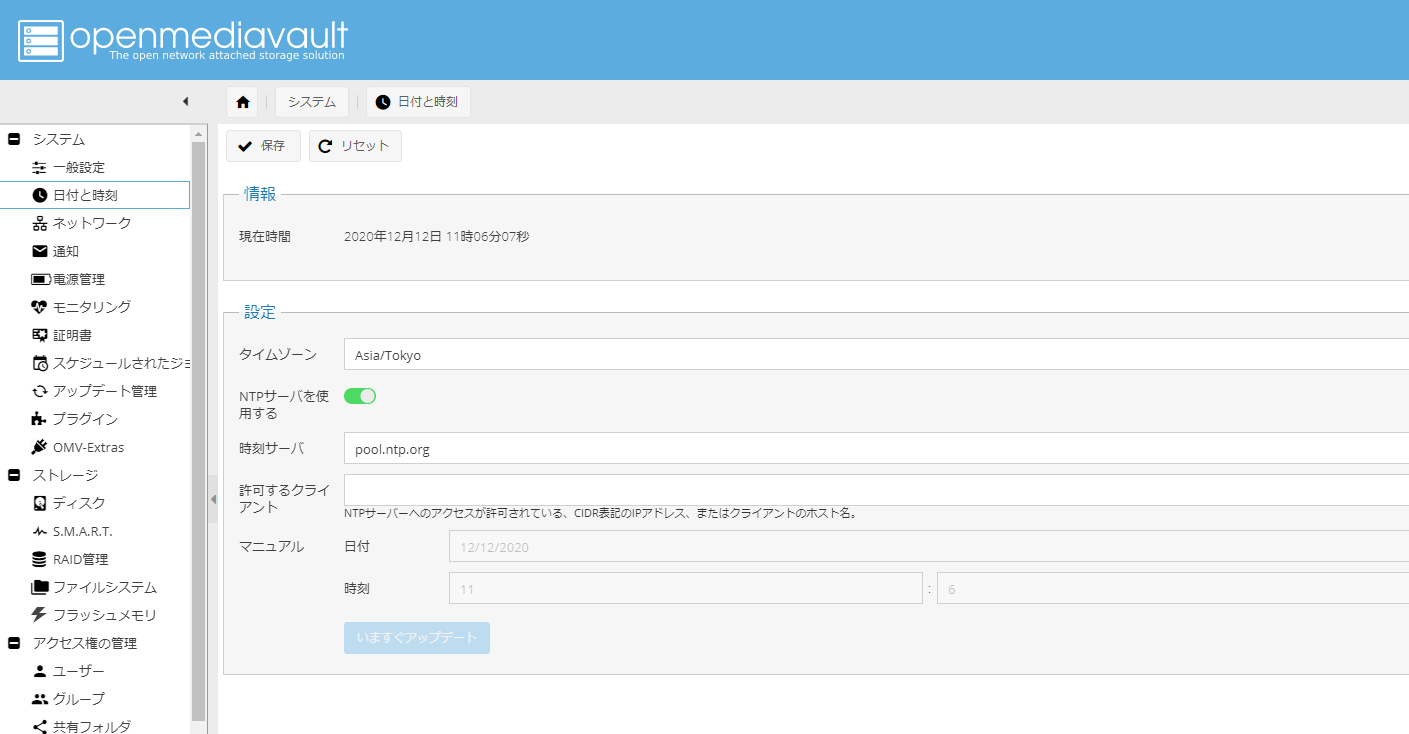Click the people icon beside グループ
Viewport: 1409px width, 734px height.
pos(40,699)
